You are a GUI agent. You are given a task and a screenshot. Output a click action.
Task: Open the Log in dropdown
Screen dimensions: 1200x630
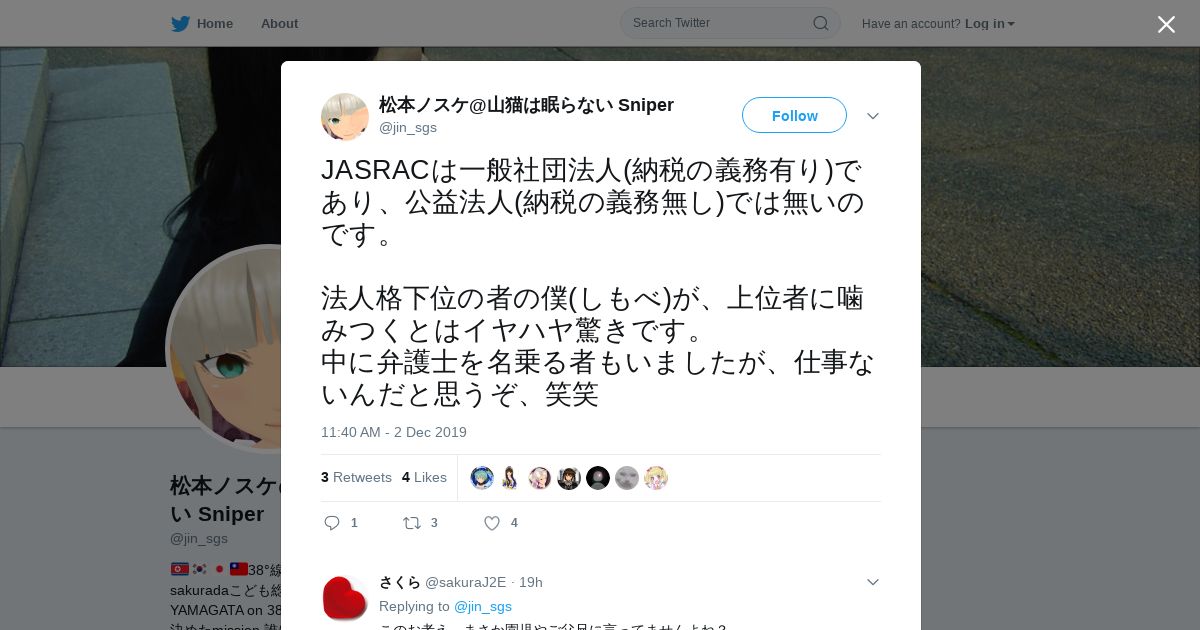pos(990,24)
